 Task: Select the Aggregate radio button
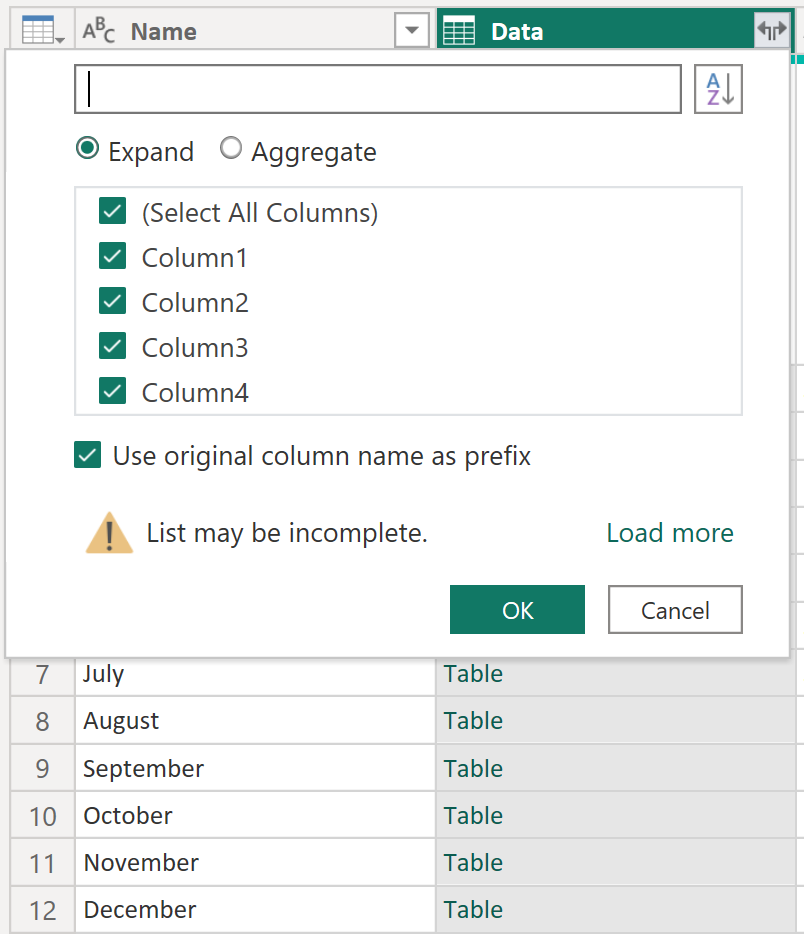click(x=231, y=150)
